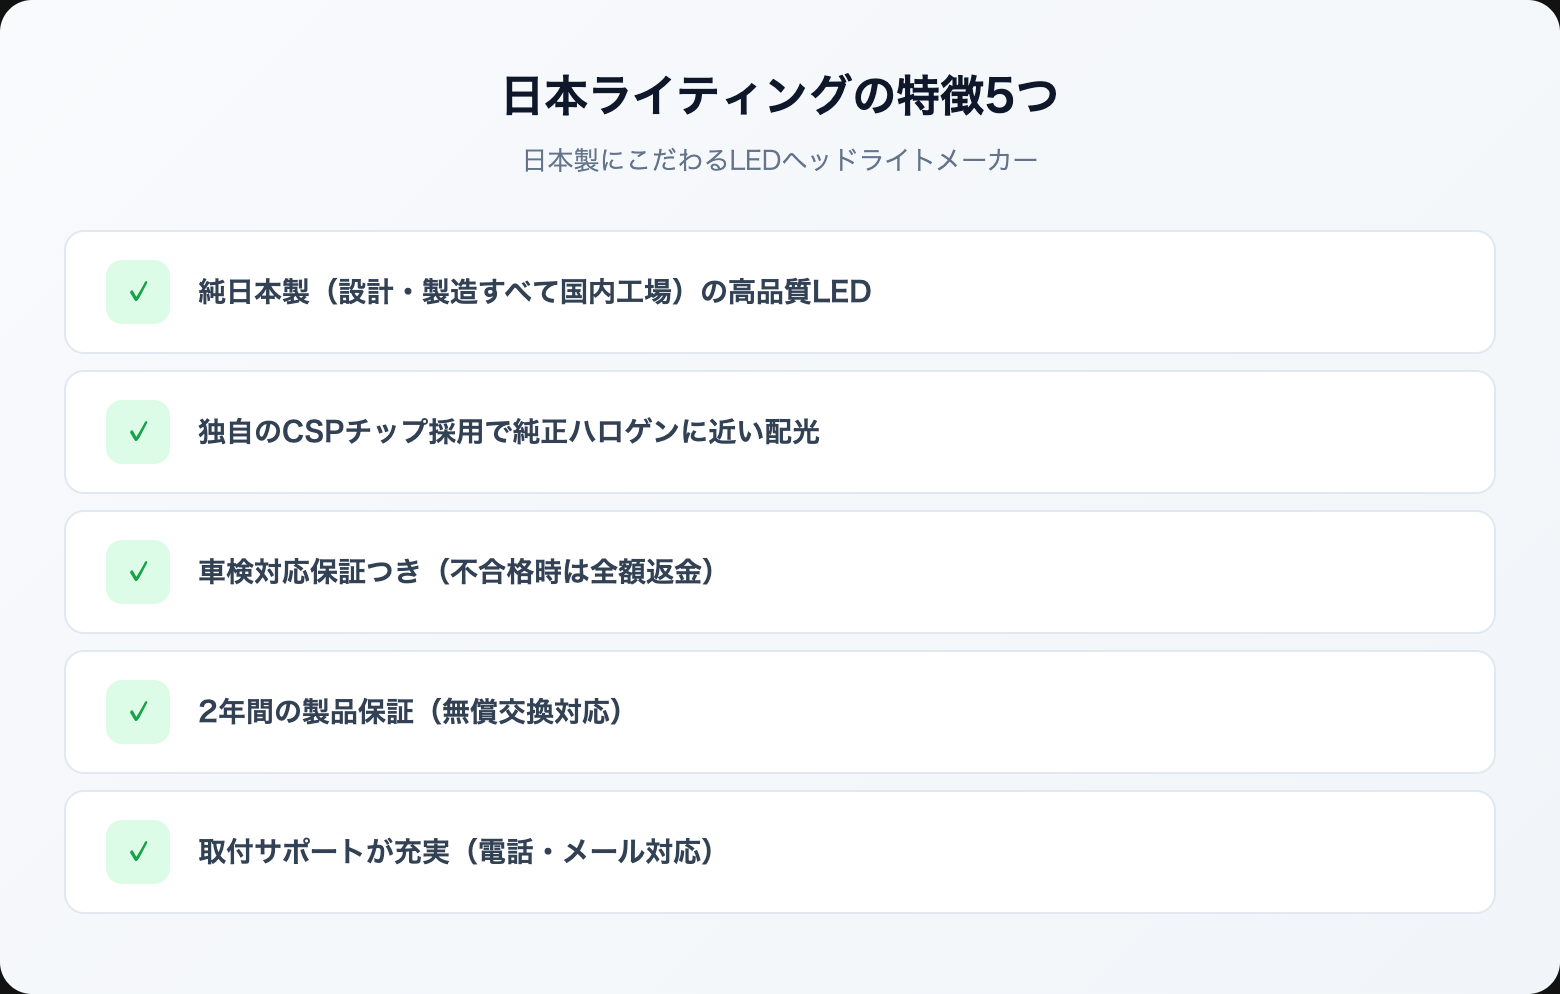Click the checkmark icon for 独自のCSPチップ item
The height and width of the screenshot is (994, 1560).
pyautogui.click(x=138, y=432)
